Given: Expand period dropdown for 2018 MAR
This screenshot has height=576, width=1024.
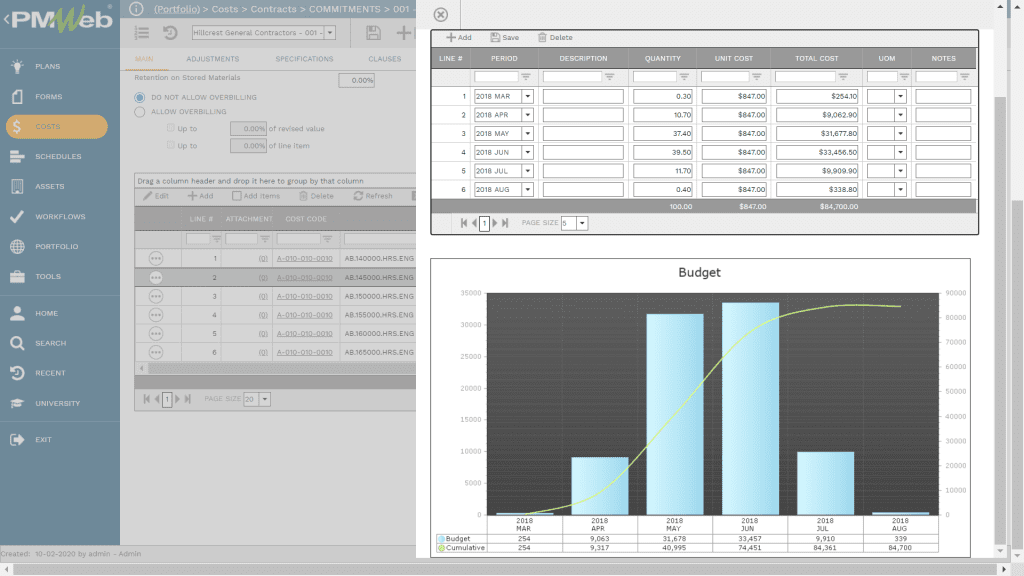Looking at the screenshot, I should point(528,97).
